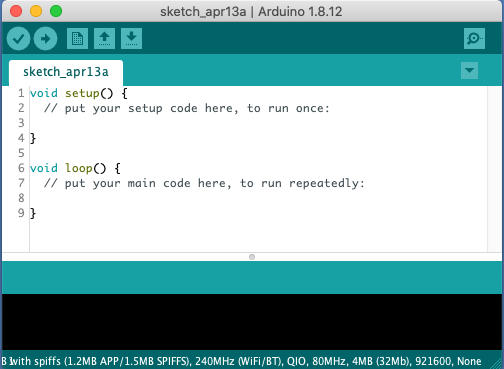The width and height of the screenshot is (504, 369).
Task: Click the setup function name
Action: click(82, 93)
